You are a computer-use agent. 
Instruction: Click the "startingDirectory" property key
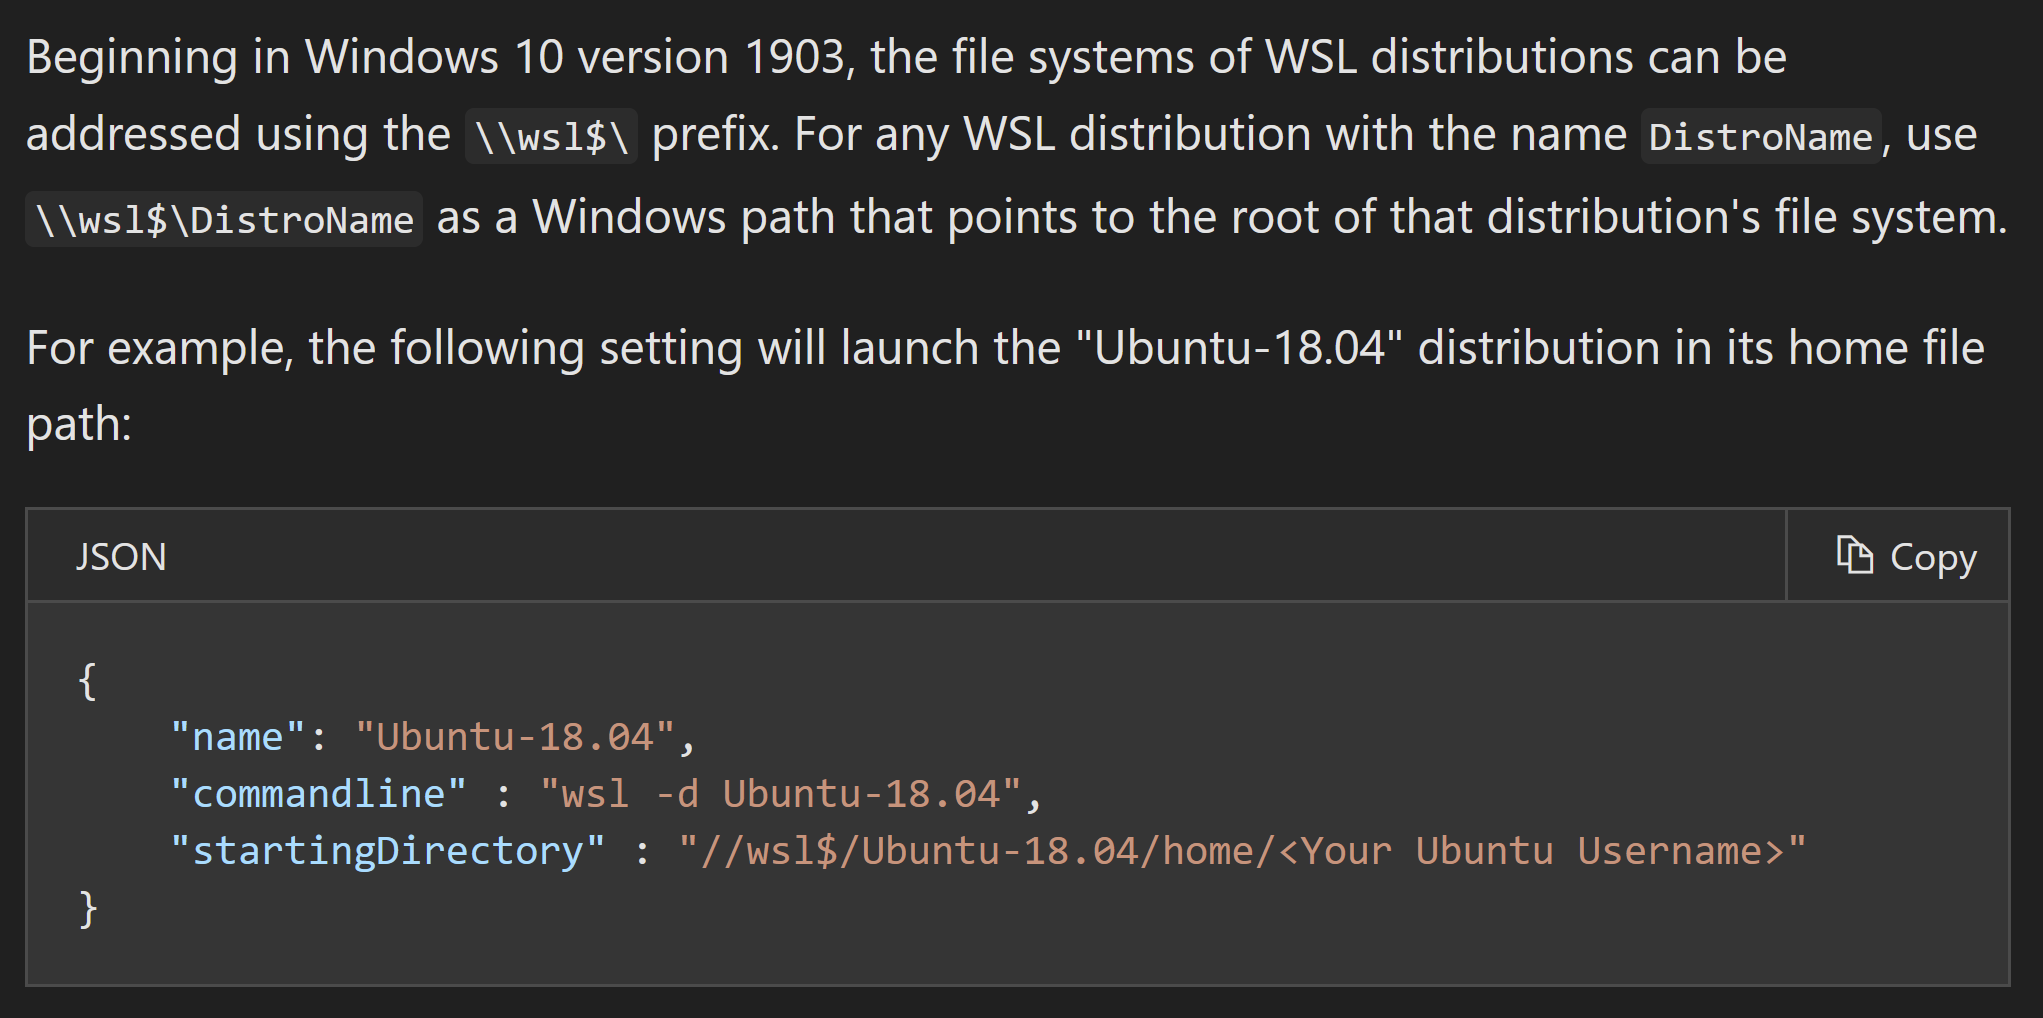pyautogui.click(x=389, y=850)
